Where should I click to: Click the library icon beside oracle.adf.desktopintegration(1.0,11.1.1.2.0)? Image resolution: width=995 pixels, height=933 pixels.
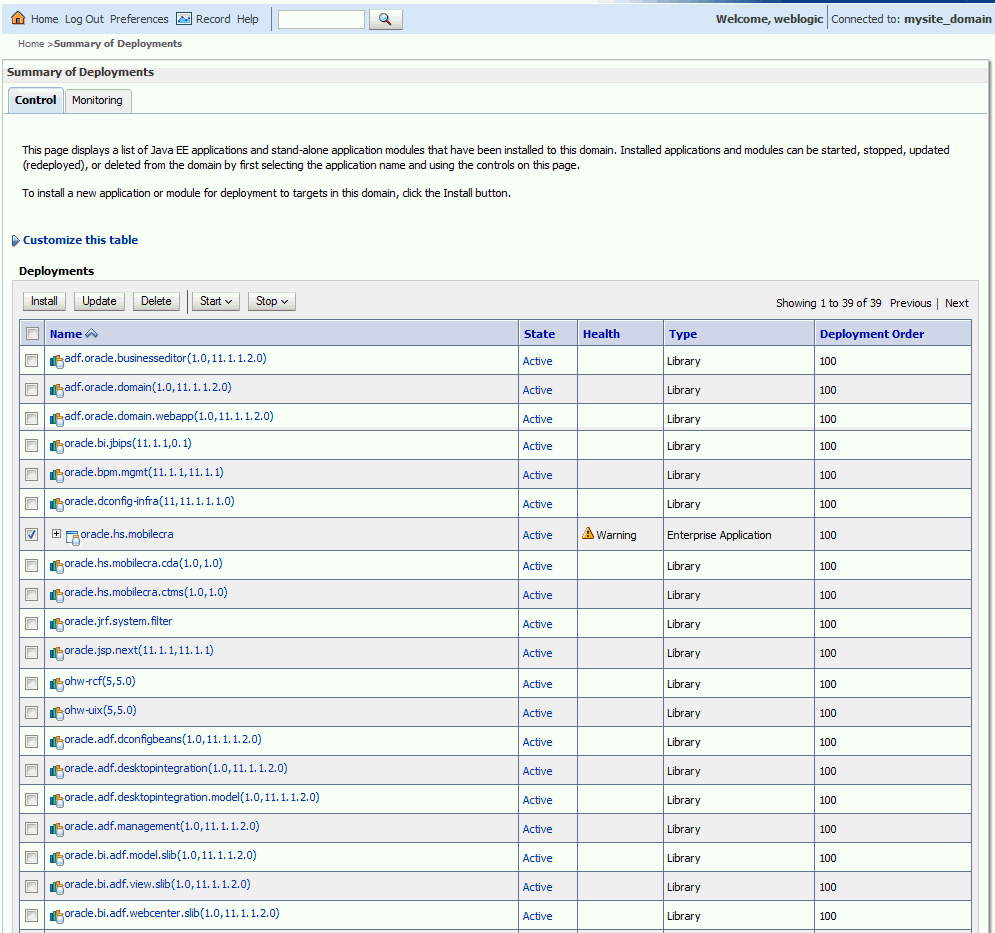[56, 772]
